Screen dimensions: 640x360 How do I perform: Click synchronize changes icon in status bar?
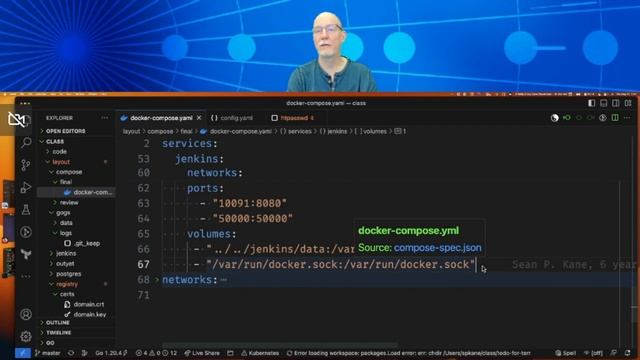pos(71,353)
